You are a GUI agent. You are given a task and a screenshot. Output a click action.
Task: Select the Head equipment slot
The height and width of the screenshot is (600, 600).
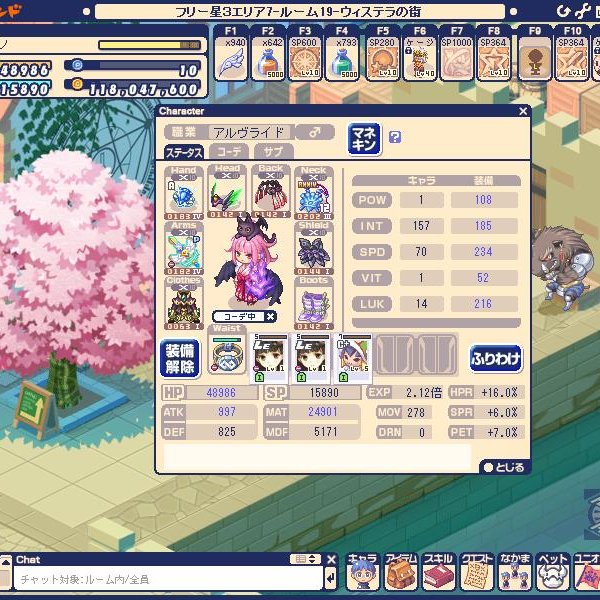pyautogui.click(x=227, y=191)
